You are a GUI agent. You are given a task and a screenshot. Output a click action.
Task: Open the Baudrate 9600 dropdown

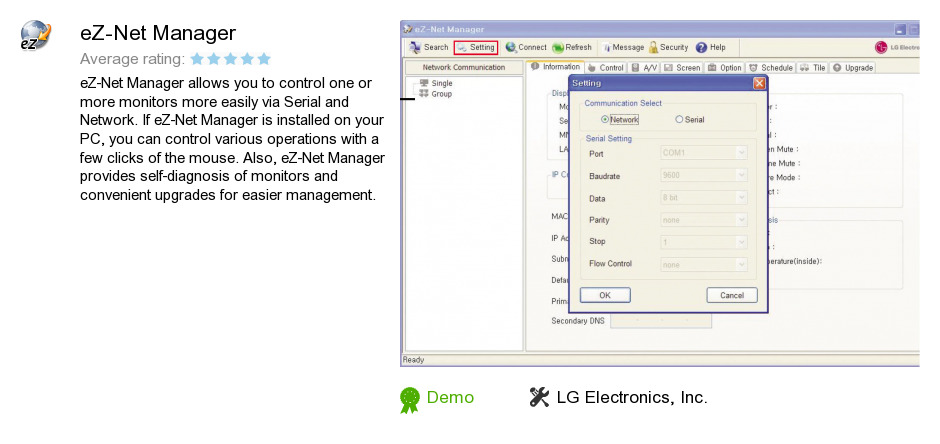pos(704,176)
